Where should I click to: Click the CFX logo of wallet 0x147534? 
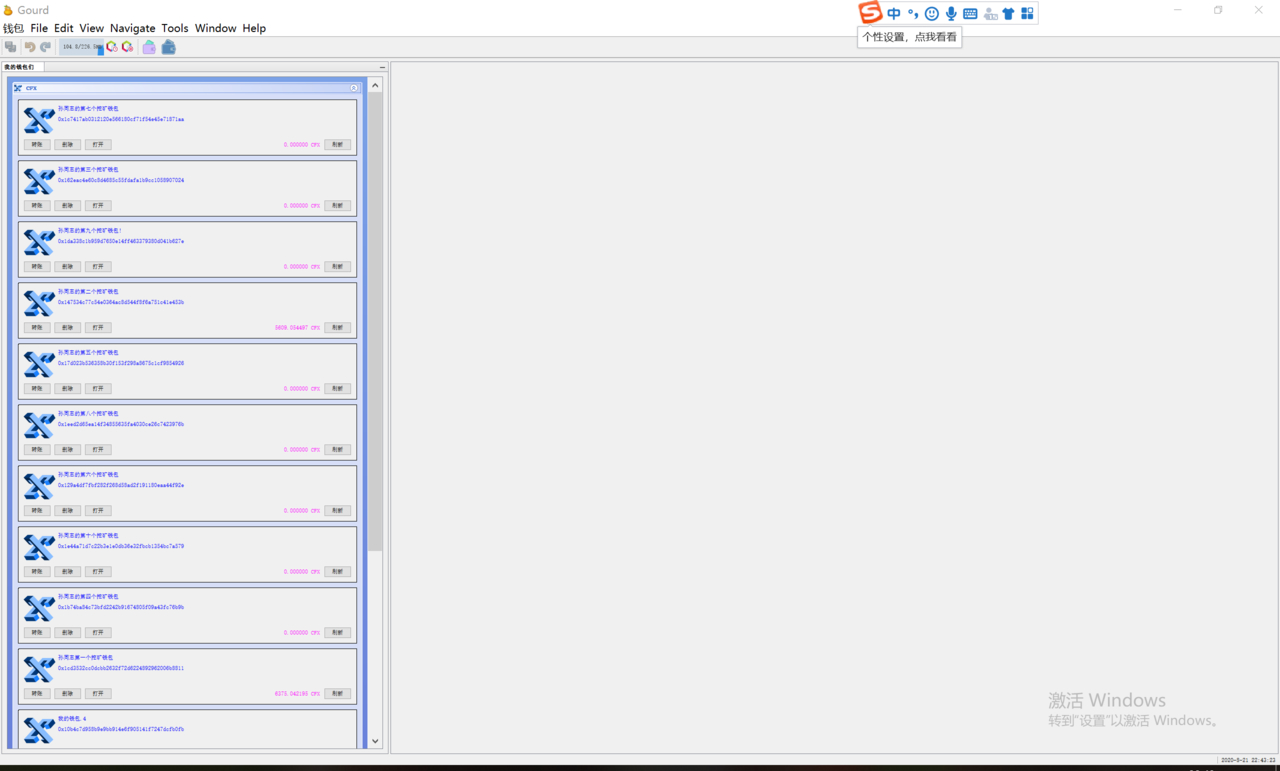tap(39, 303)
